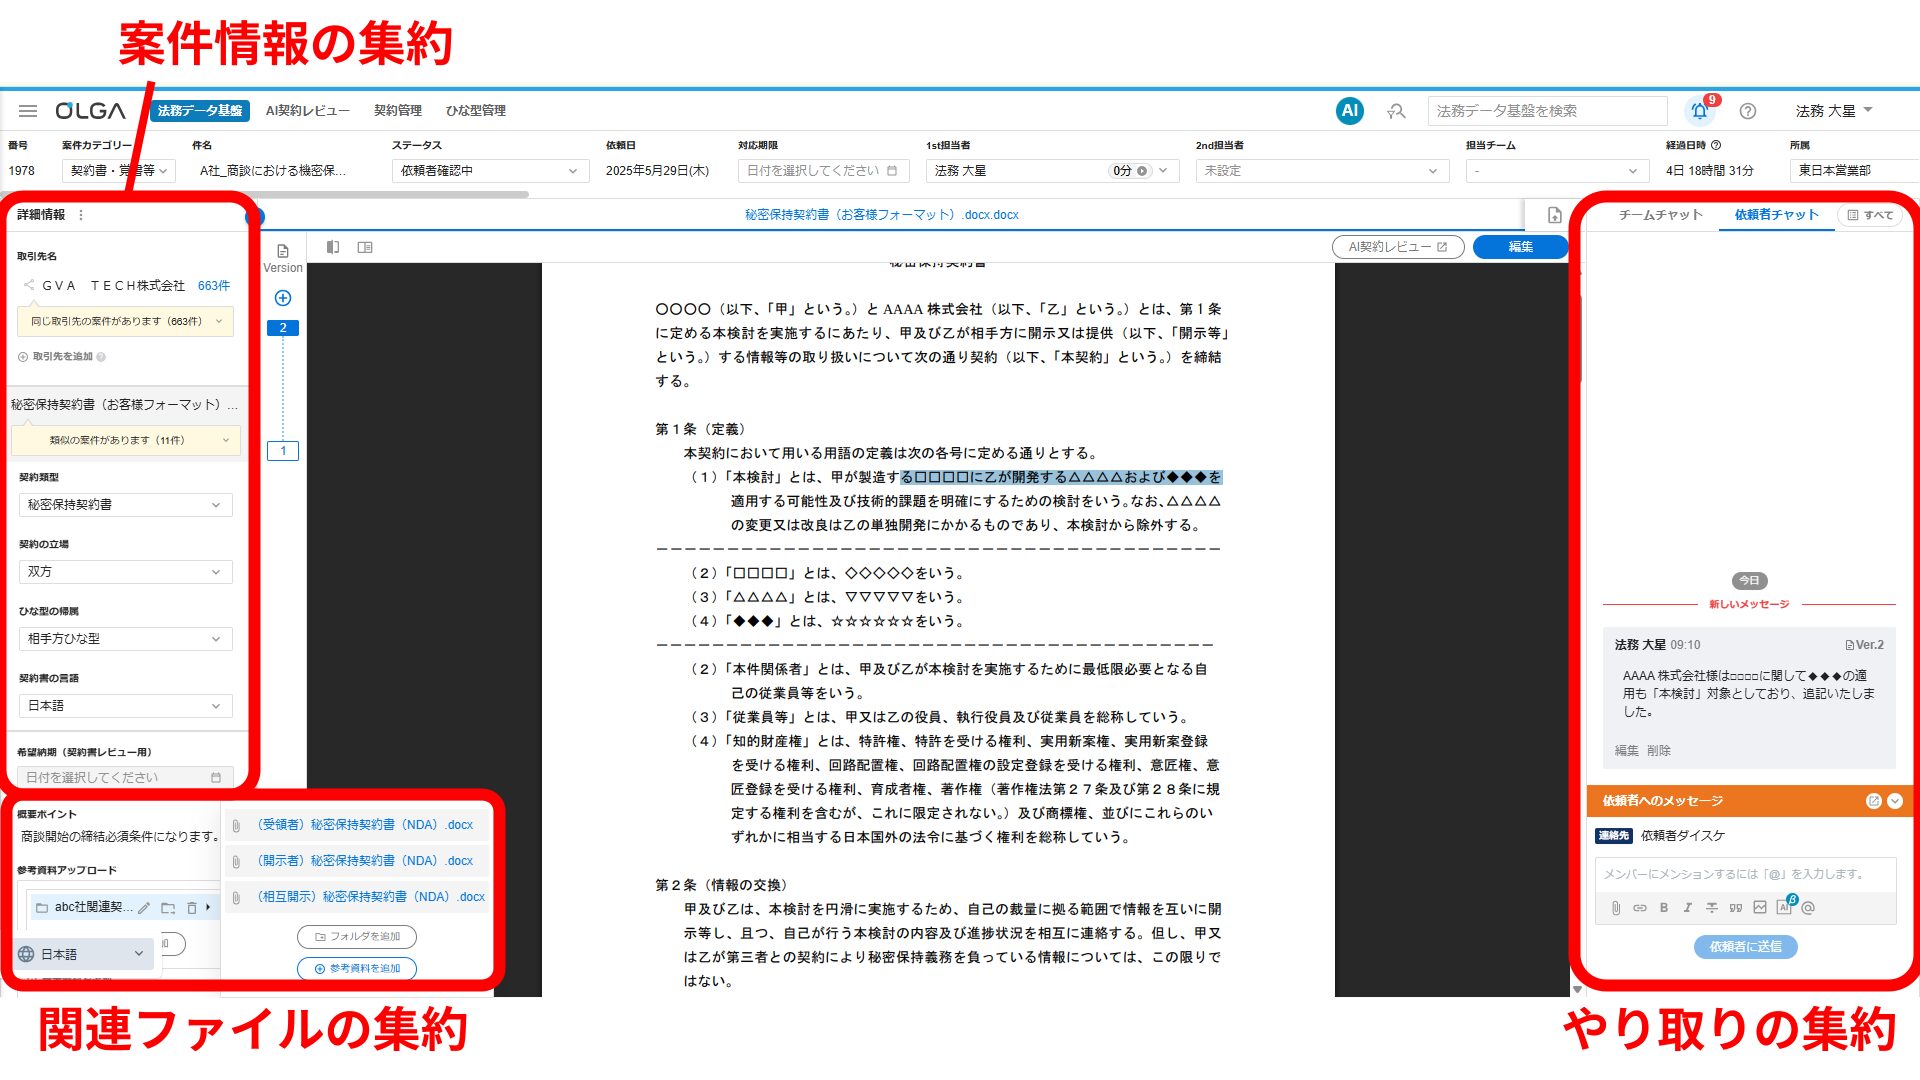This screenshot has width=1920, height=1080.
Task: Open 案件カテゴリー dropdown 契約書・覚書等
Action: click(119, 171)
